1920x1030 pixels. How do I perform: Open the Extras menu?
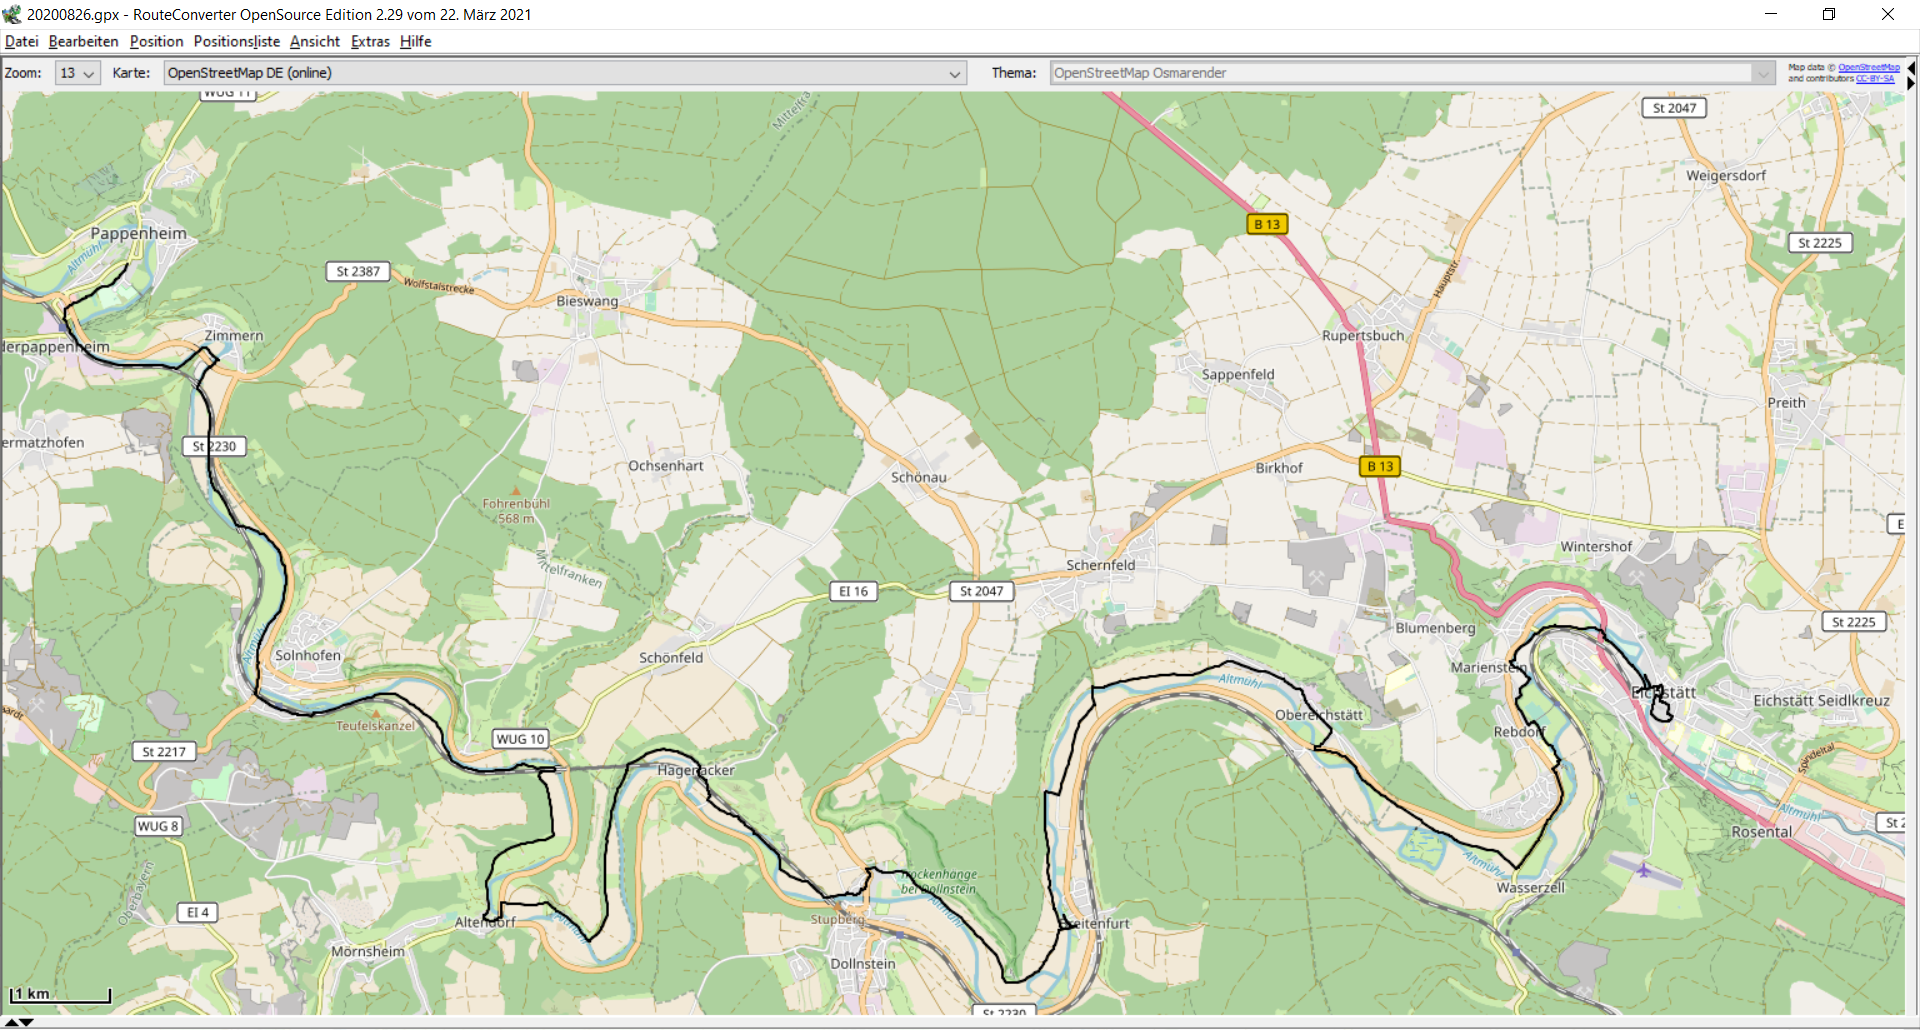370,41
